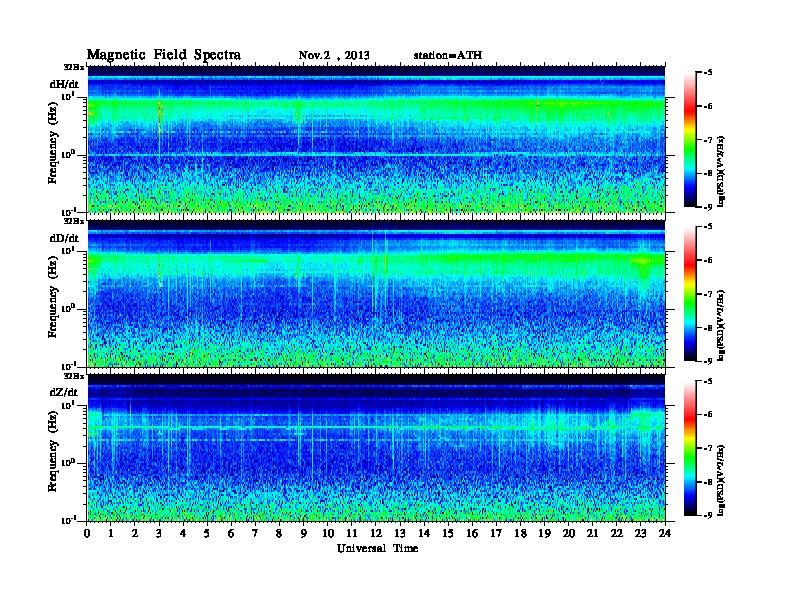Click the color bar beside the dD/dt panel
Screen dimensions: 792x612
[x=690, y=293]
